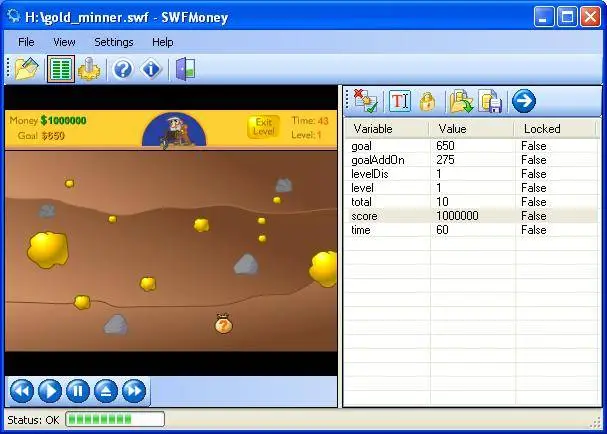Select the level variable row
The width and height of the screenshot is (607, 434).
pos(471,188)
